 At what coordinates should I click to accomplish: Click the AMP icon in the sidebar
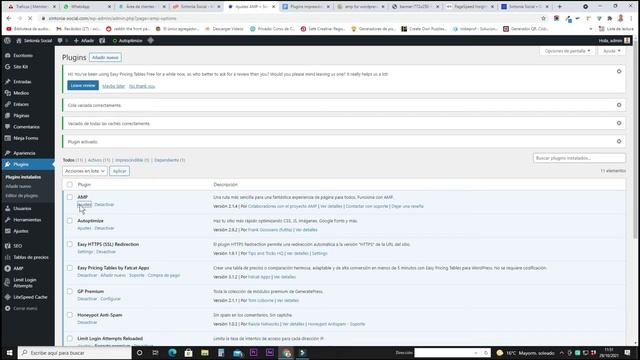coord(8,269)
